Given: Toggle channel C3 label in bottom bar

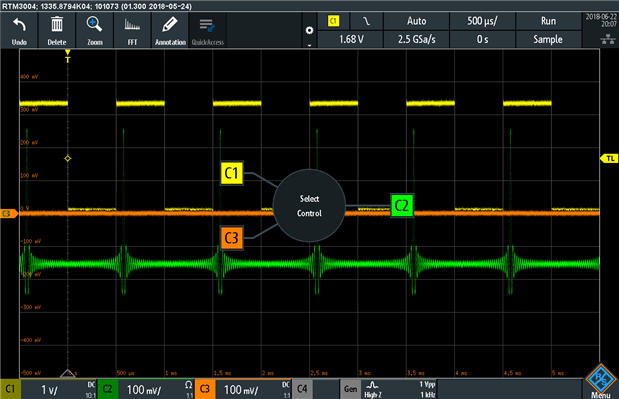Looking at the screenshot, I should point(205,389).
